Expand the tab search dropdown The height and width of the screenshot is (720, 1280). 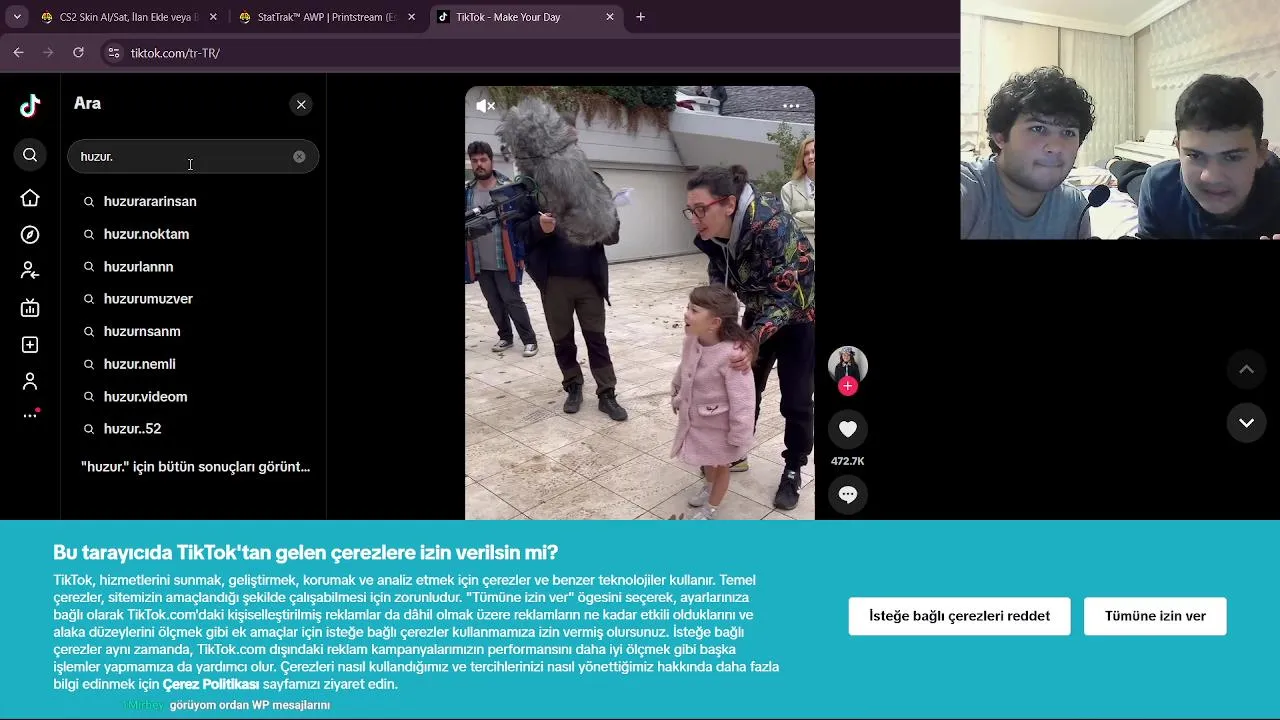point(17,17)
